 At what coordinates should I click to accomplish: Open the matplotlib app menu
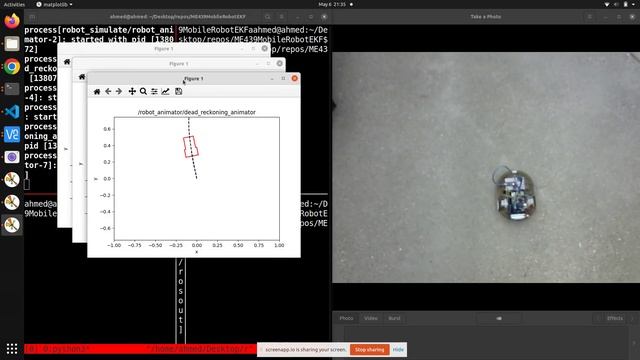pyautogui.click(x=54, y=4)
